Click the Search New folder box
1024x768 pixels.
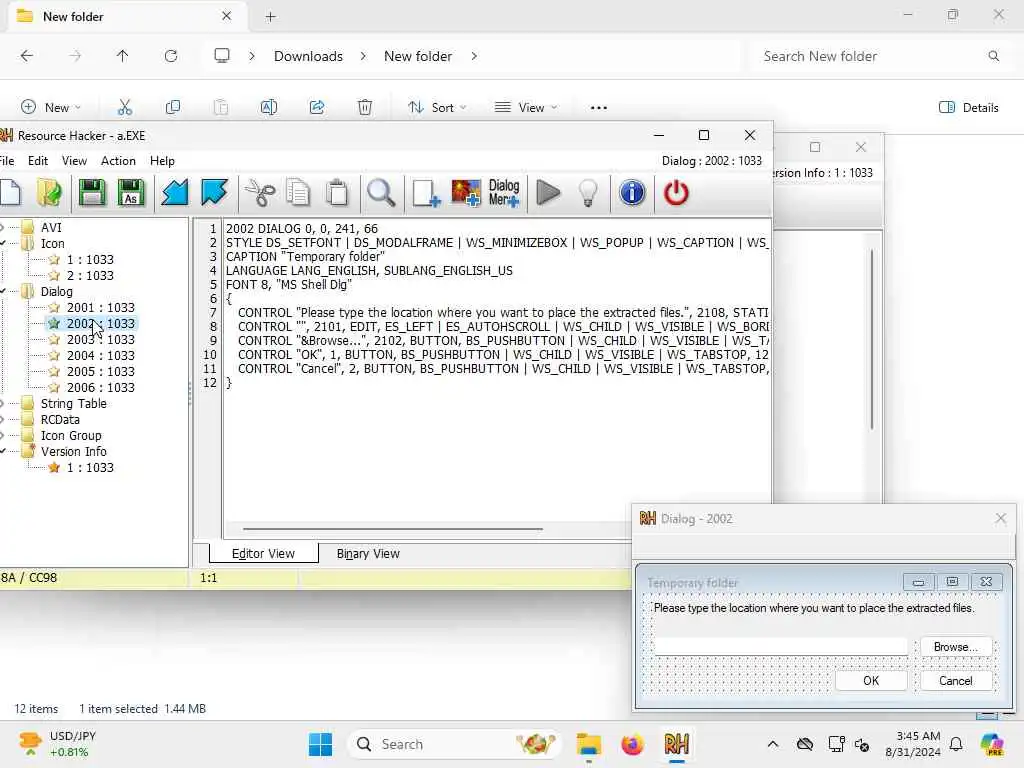[878, 56]
